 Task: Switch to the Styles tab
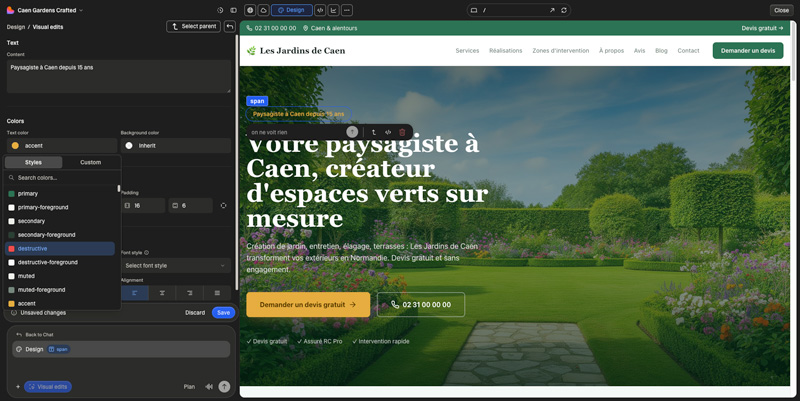[33, 162]
